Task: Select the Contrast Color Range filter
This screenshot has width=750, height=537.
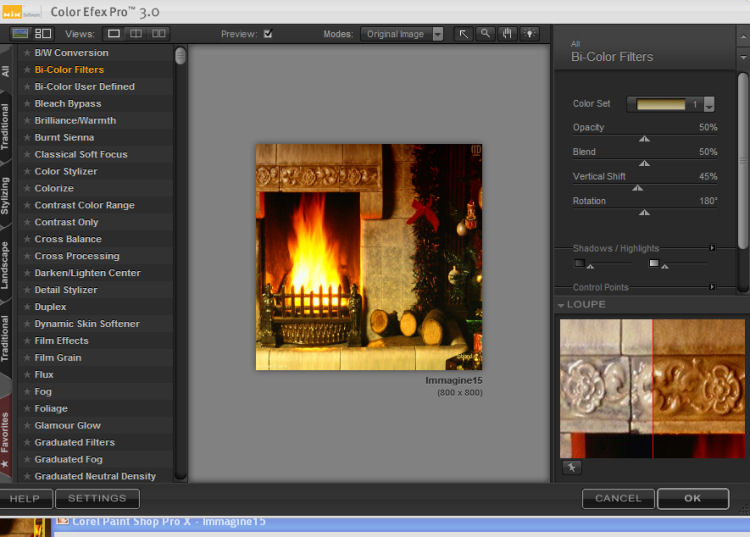Action: click(84, 205)
